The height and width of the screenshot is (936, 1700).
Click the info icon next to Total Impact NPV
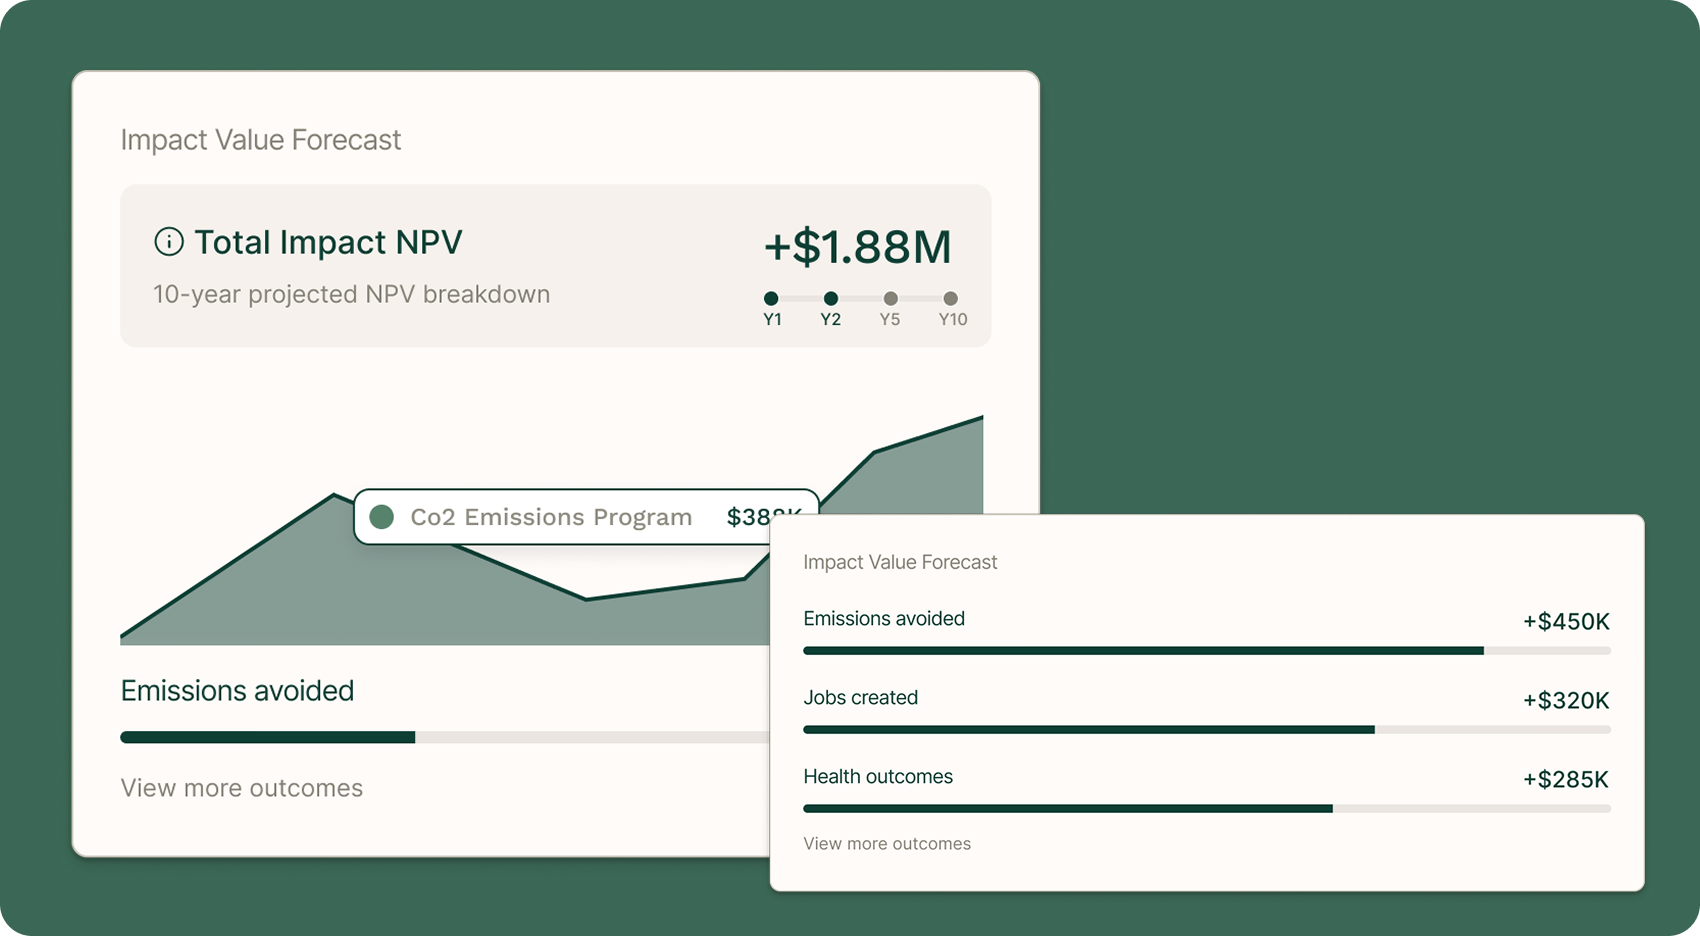[x=169, y=240]
